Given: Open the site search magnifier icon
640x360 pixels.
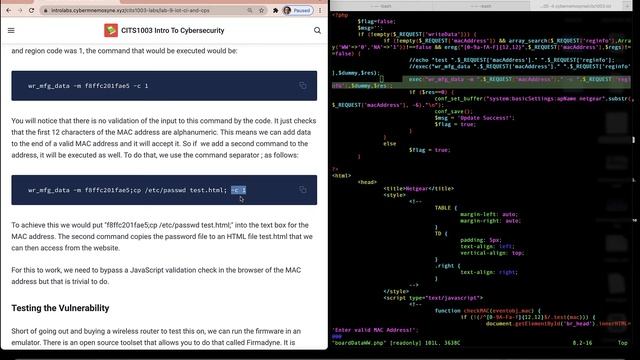Looking at the screenshot, I should (x=317, y=30).
